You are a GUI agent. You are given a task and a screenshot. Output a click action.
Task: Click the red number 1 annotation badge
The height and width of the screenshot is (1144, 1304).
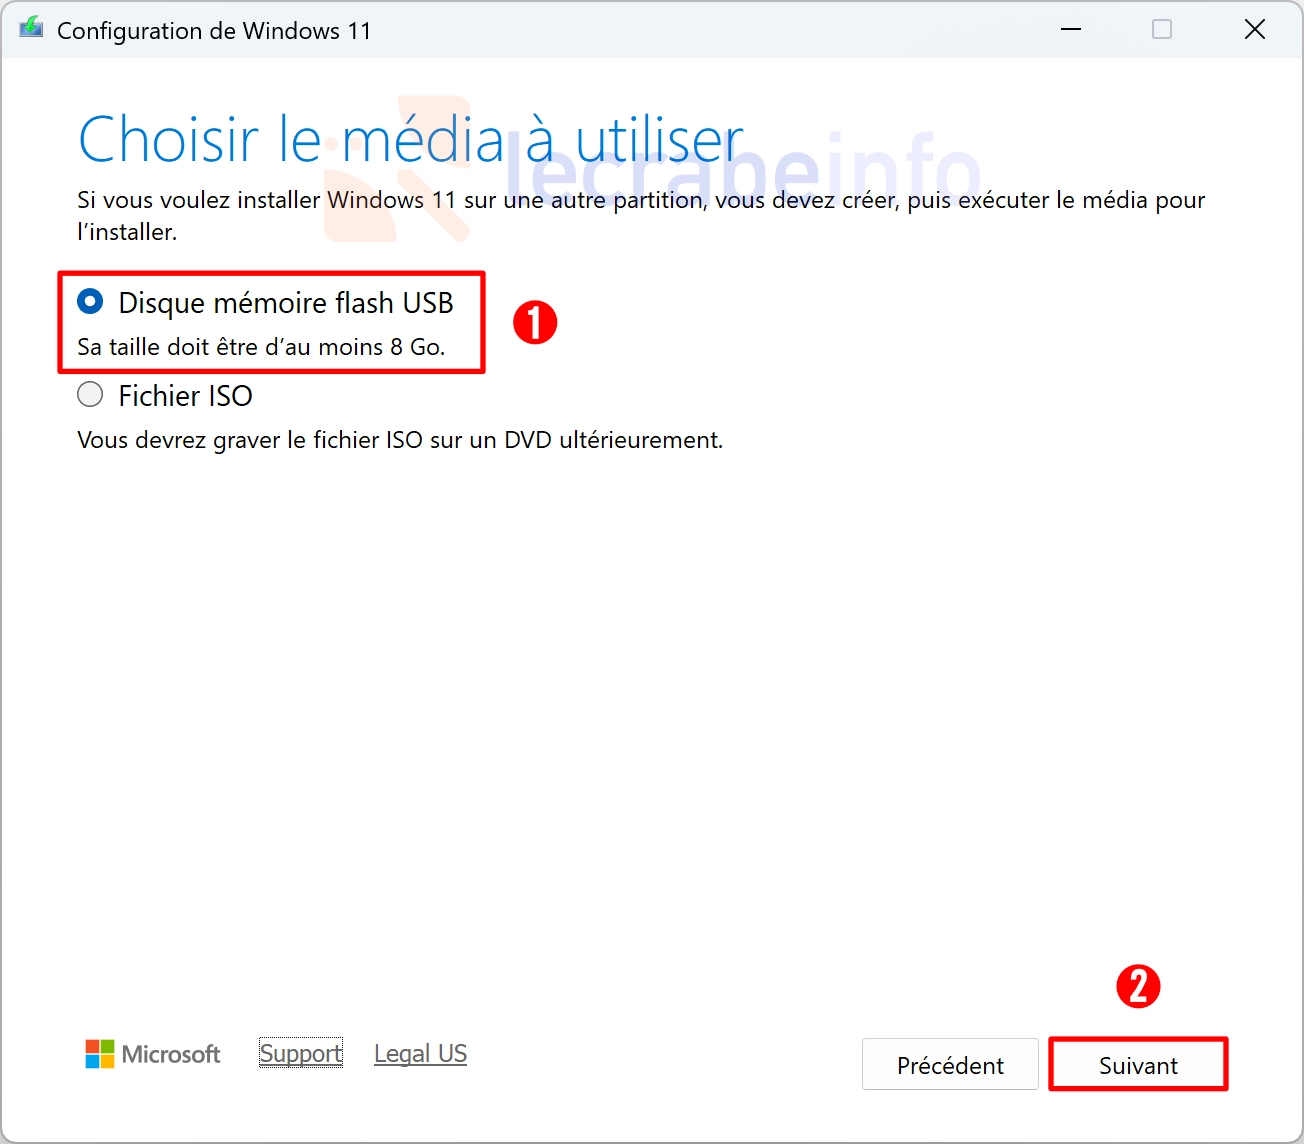click(x=535, y=323)
